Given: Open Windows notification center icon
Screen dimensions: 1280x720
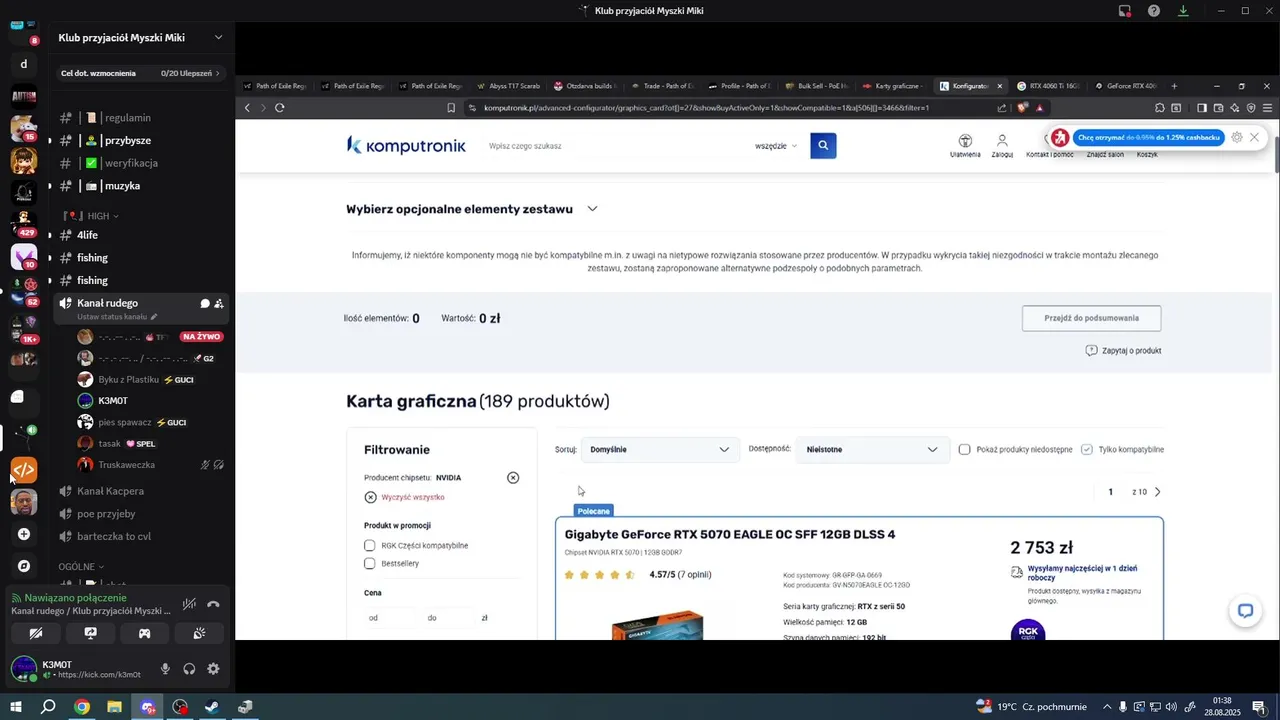Looking at the screenshot, I should 1259,707.
